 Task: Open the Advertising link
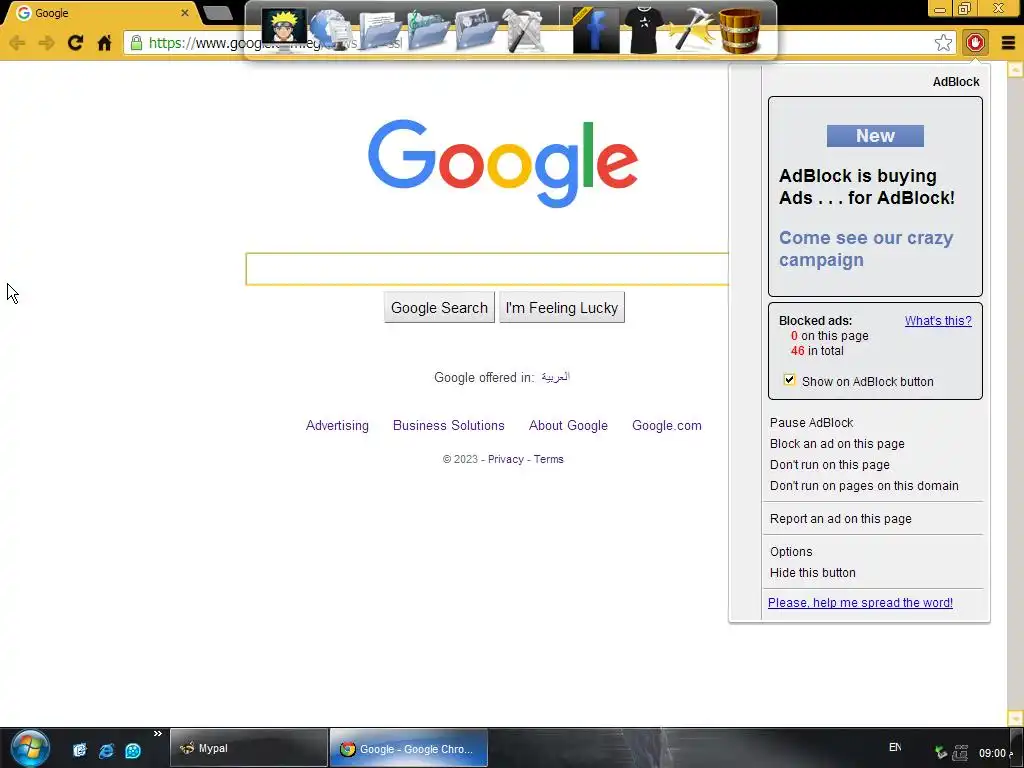337,425
